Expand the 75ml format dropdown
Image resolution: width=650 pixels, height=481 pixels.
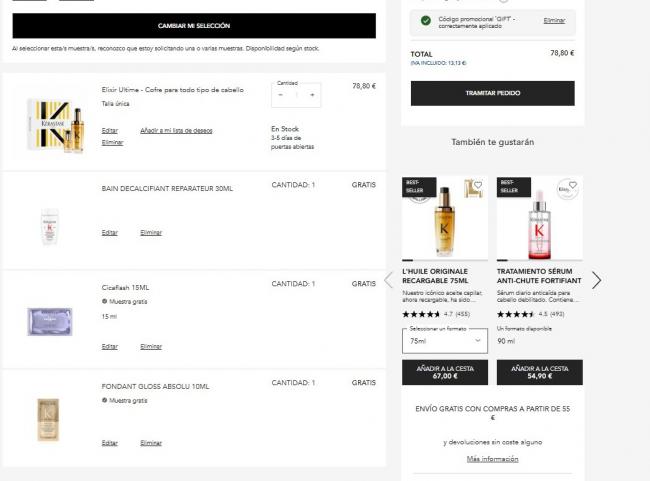tap(444, 341)
